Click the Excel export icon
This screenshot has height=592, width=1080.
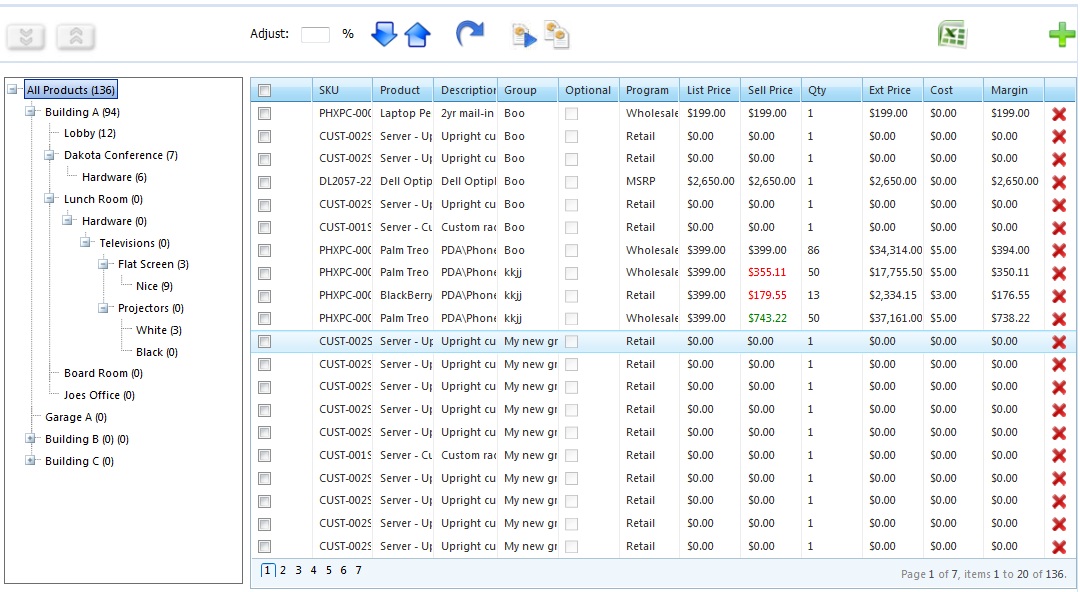coord(952,35)
